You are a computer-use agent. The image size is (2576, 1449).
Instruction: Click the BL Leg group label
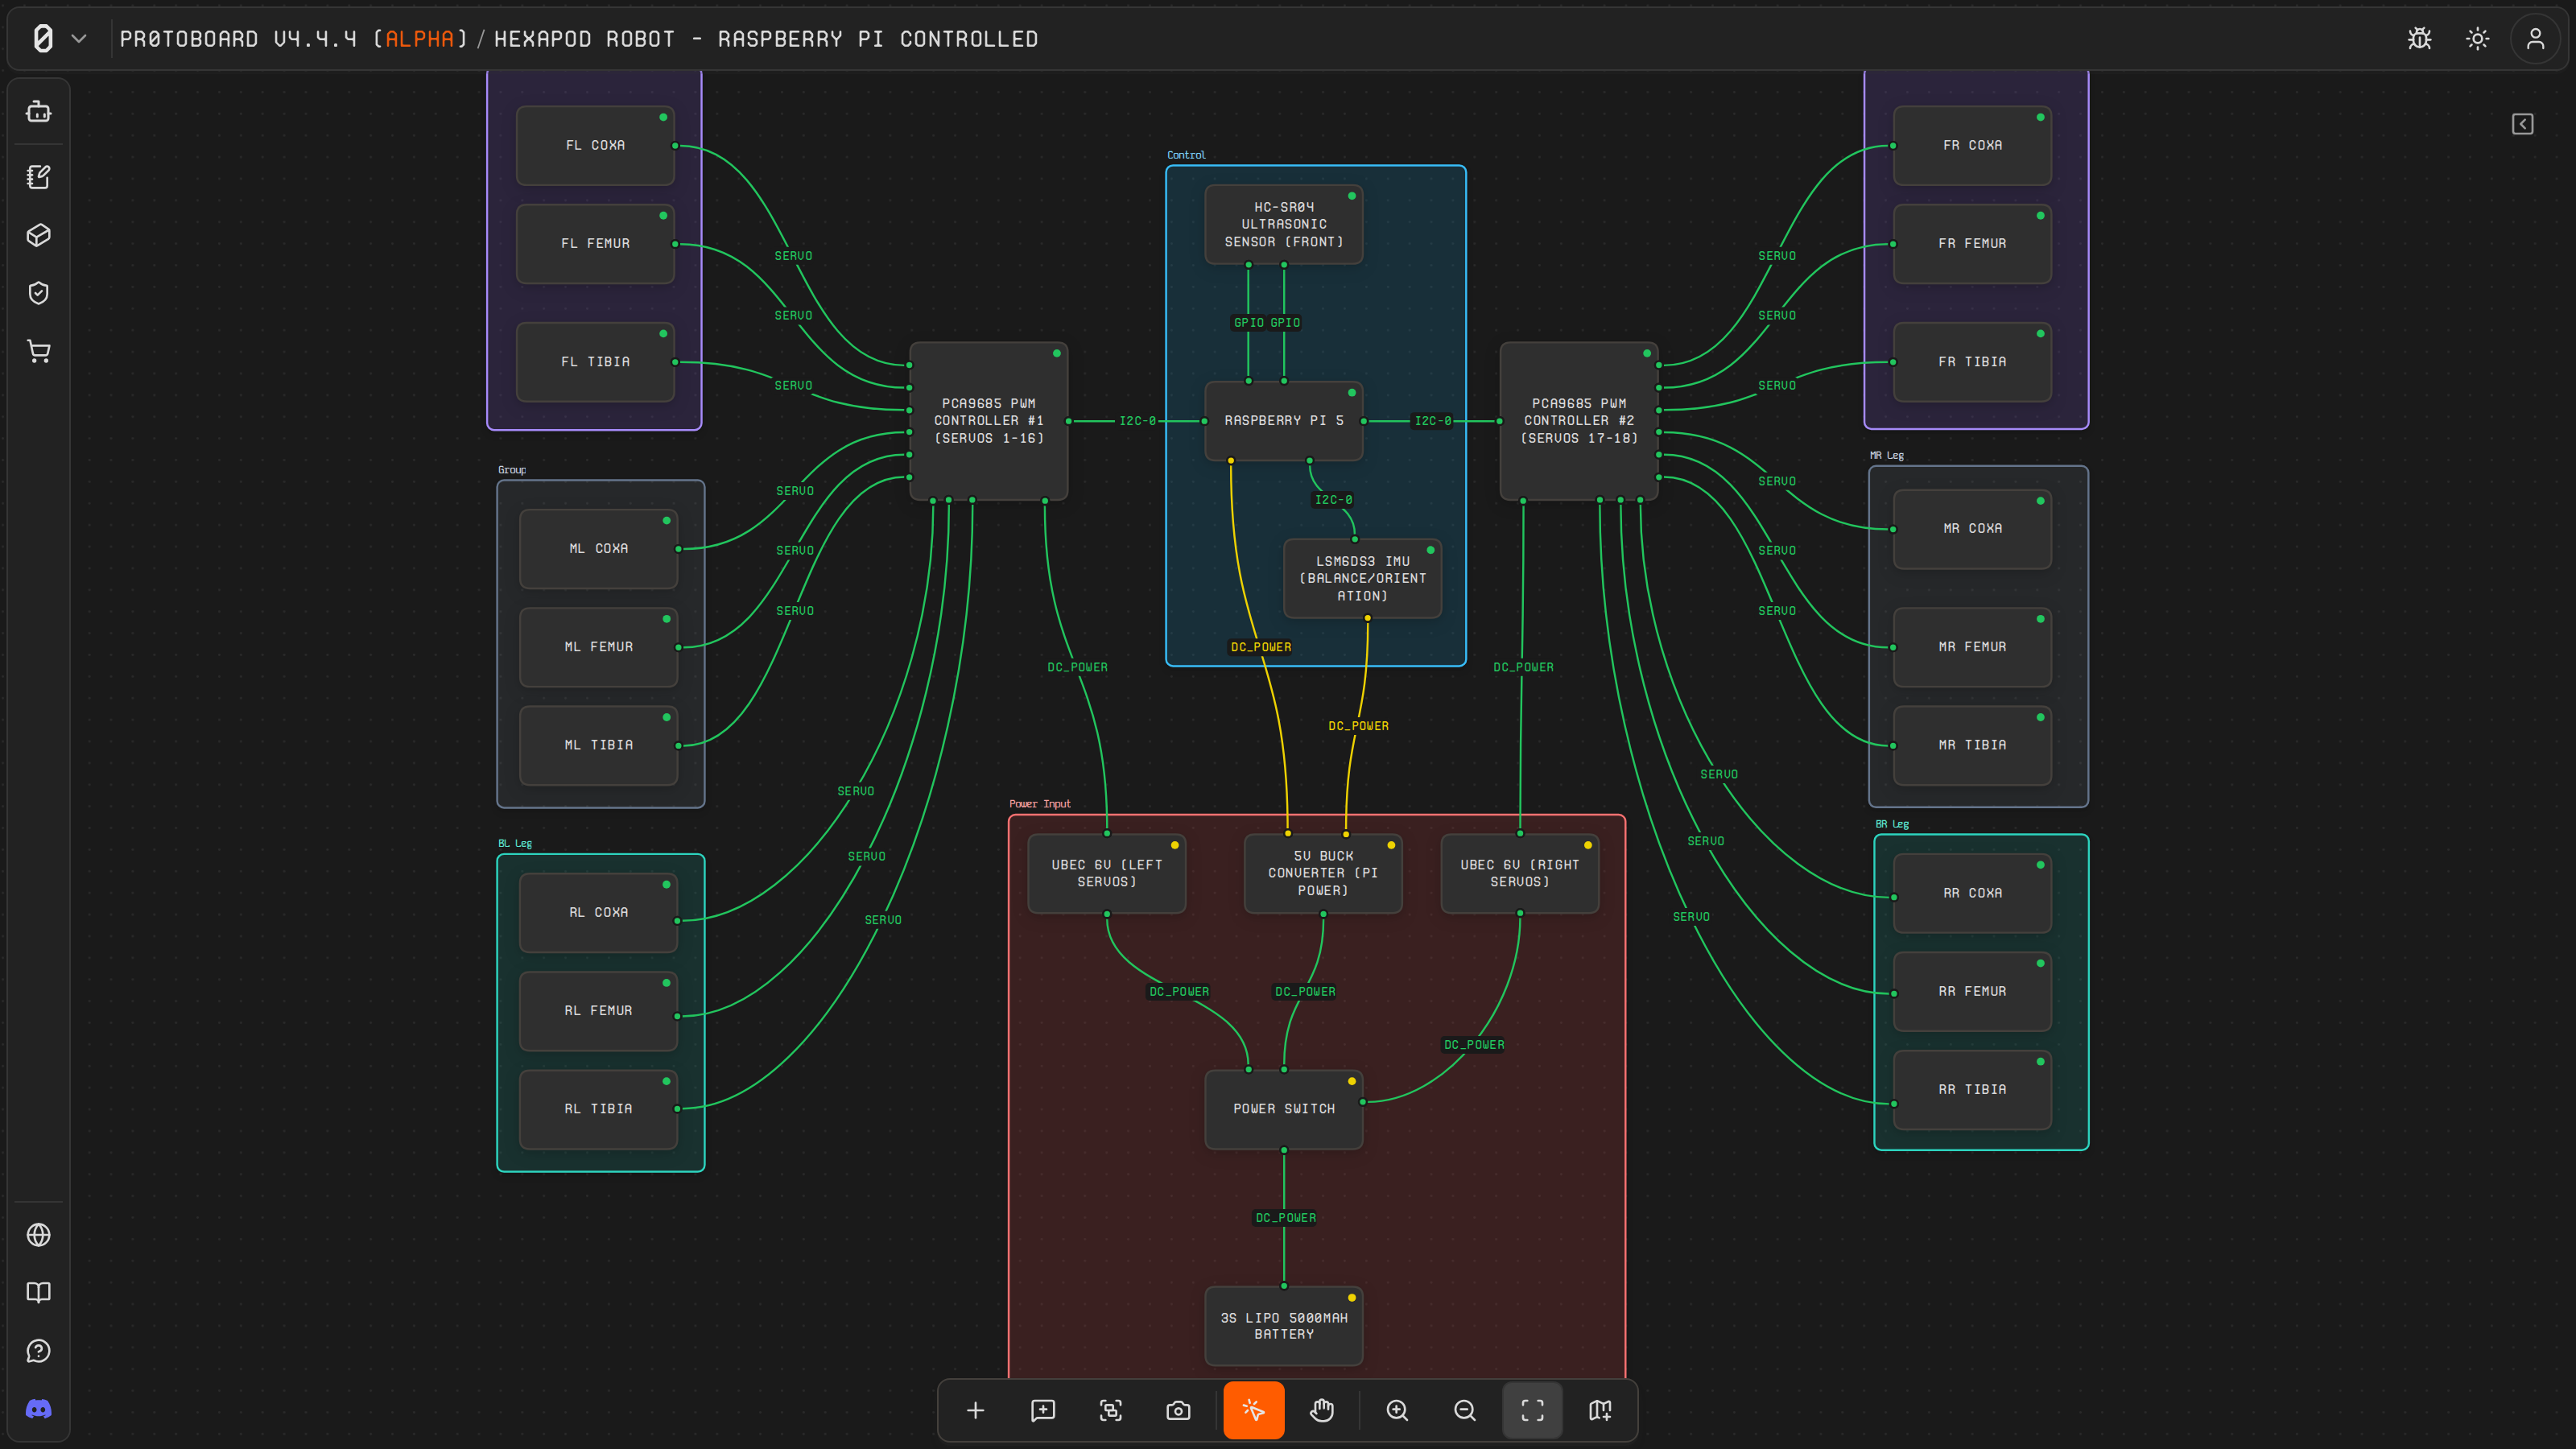pos(515,844)
